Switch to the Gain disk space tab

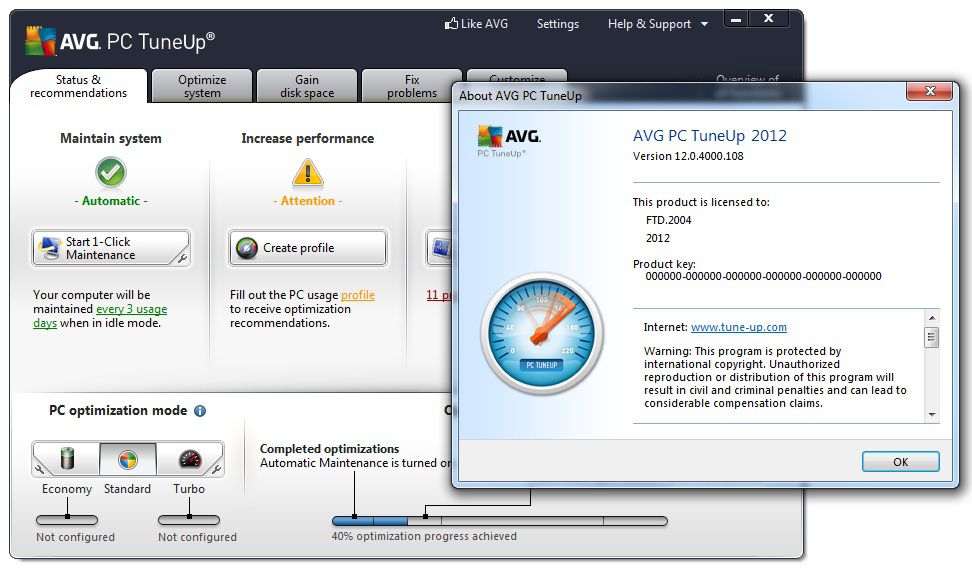tap(307, 86)
